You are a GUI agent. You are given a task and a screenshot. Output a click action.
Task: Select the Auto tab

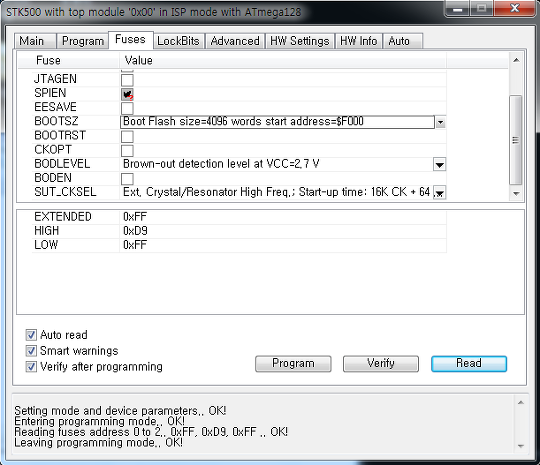click(x=403, y=41)
